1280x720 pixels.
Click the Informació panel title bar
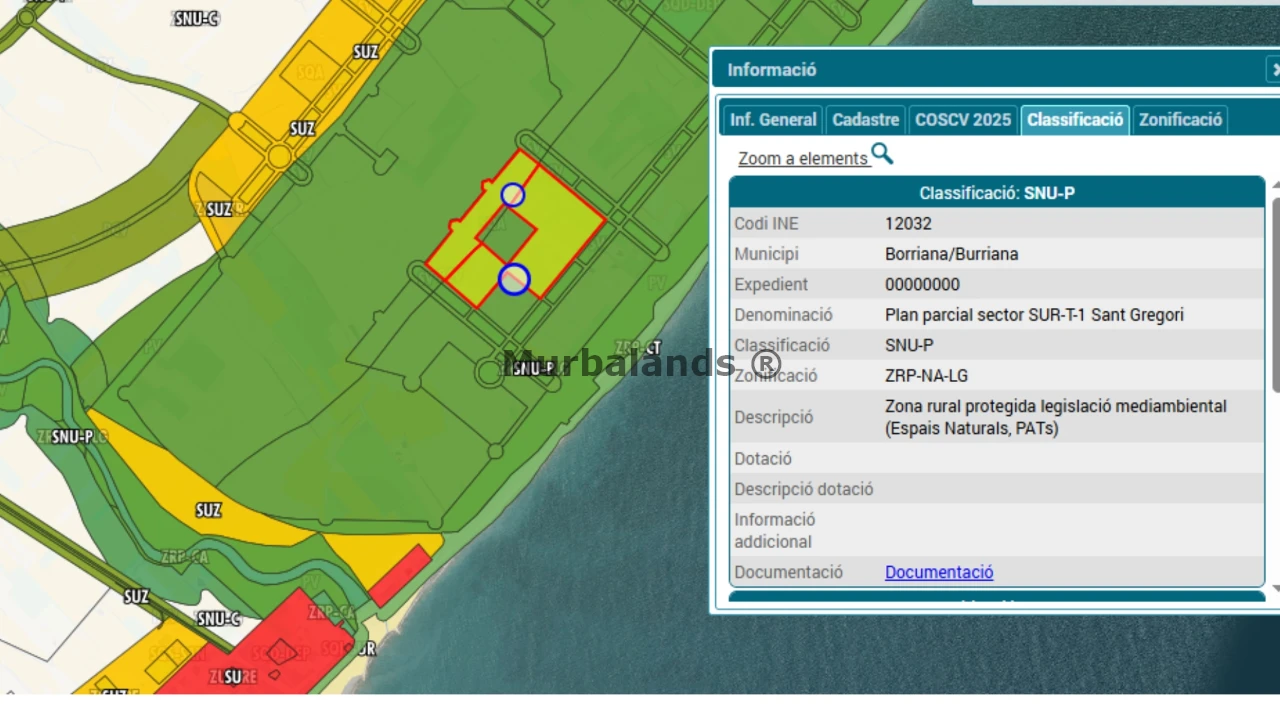pyautogui.click(x=990, y=69)
